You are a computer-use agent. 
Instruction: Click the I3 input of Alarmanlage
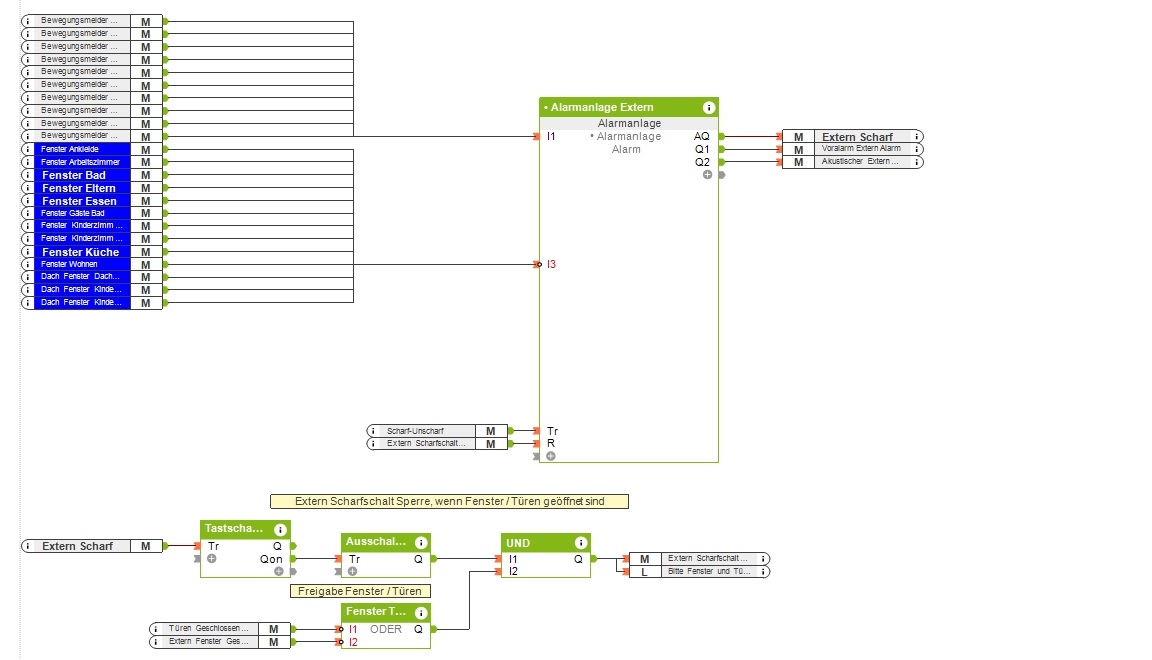[x=550, y=265]
